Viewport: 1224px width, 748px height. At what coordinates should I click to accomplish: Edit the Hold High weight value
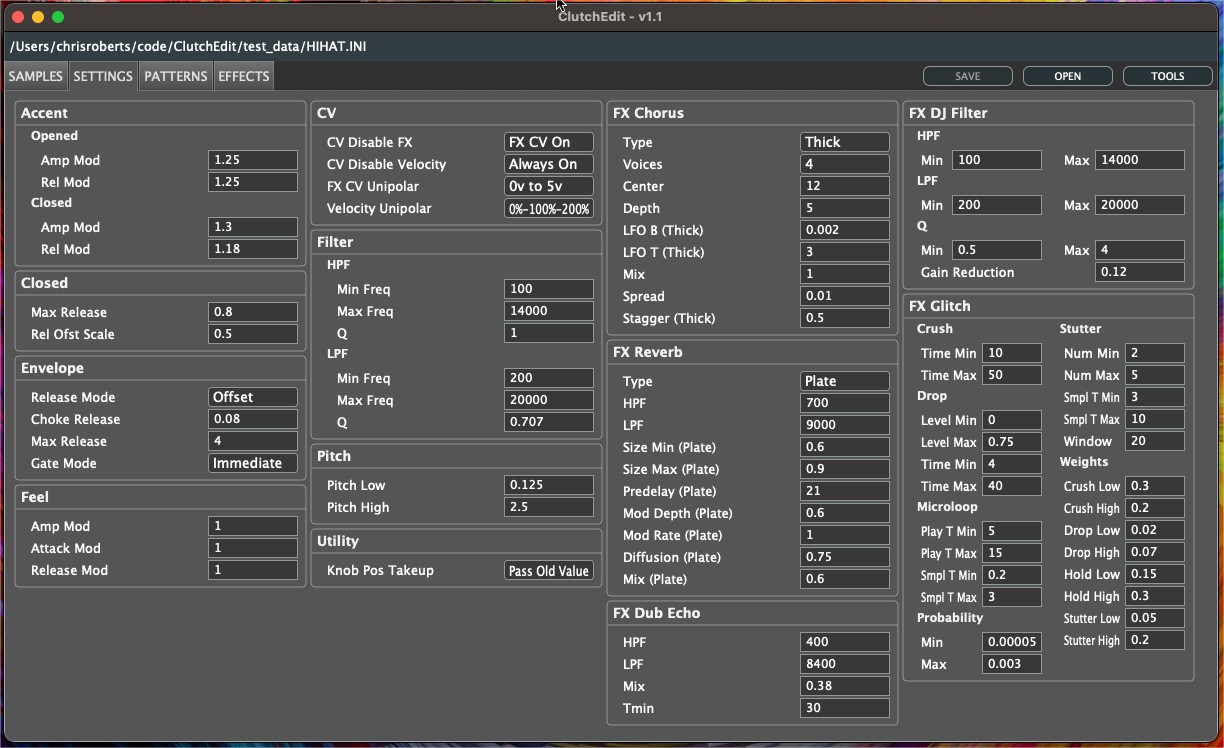tap(1155, 596)
